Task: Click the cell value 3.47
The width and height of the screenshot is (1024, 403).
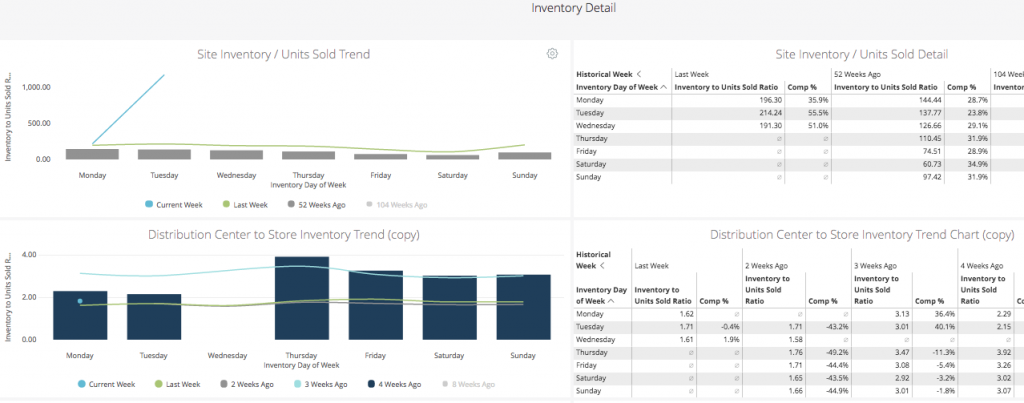Action: pos(903,352)
